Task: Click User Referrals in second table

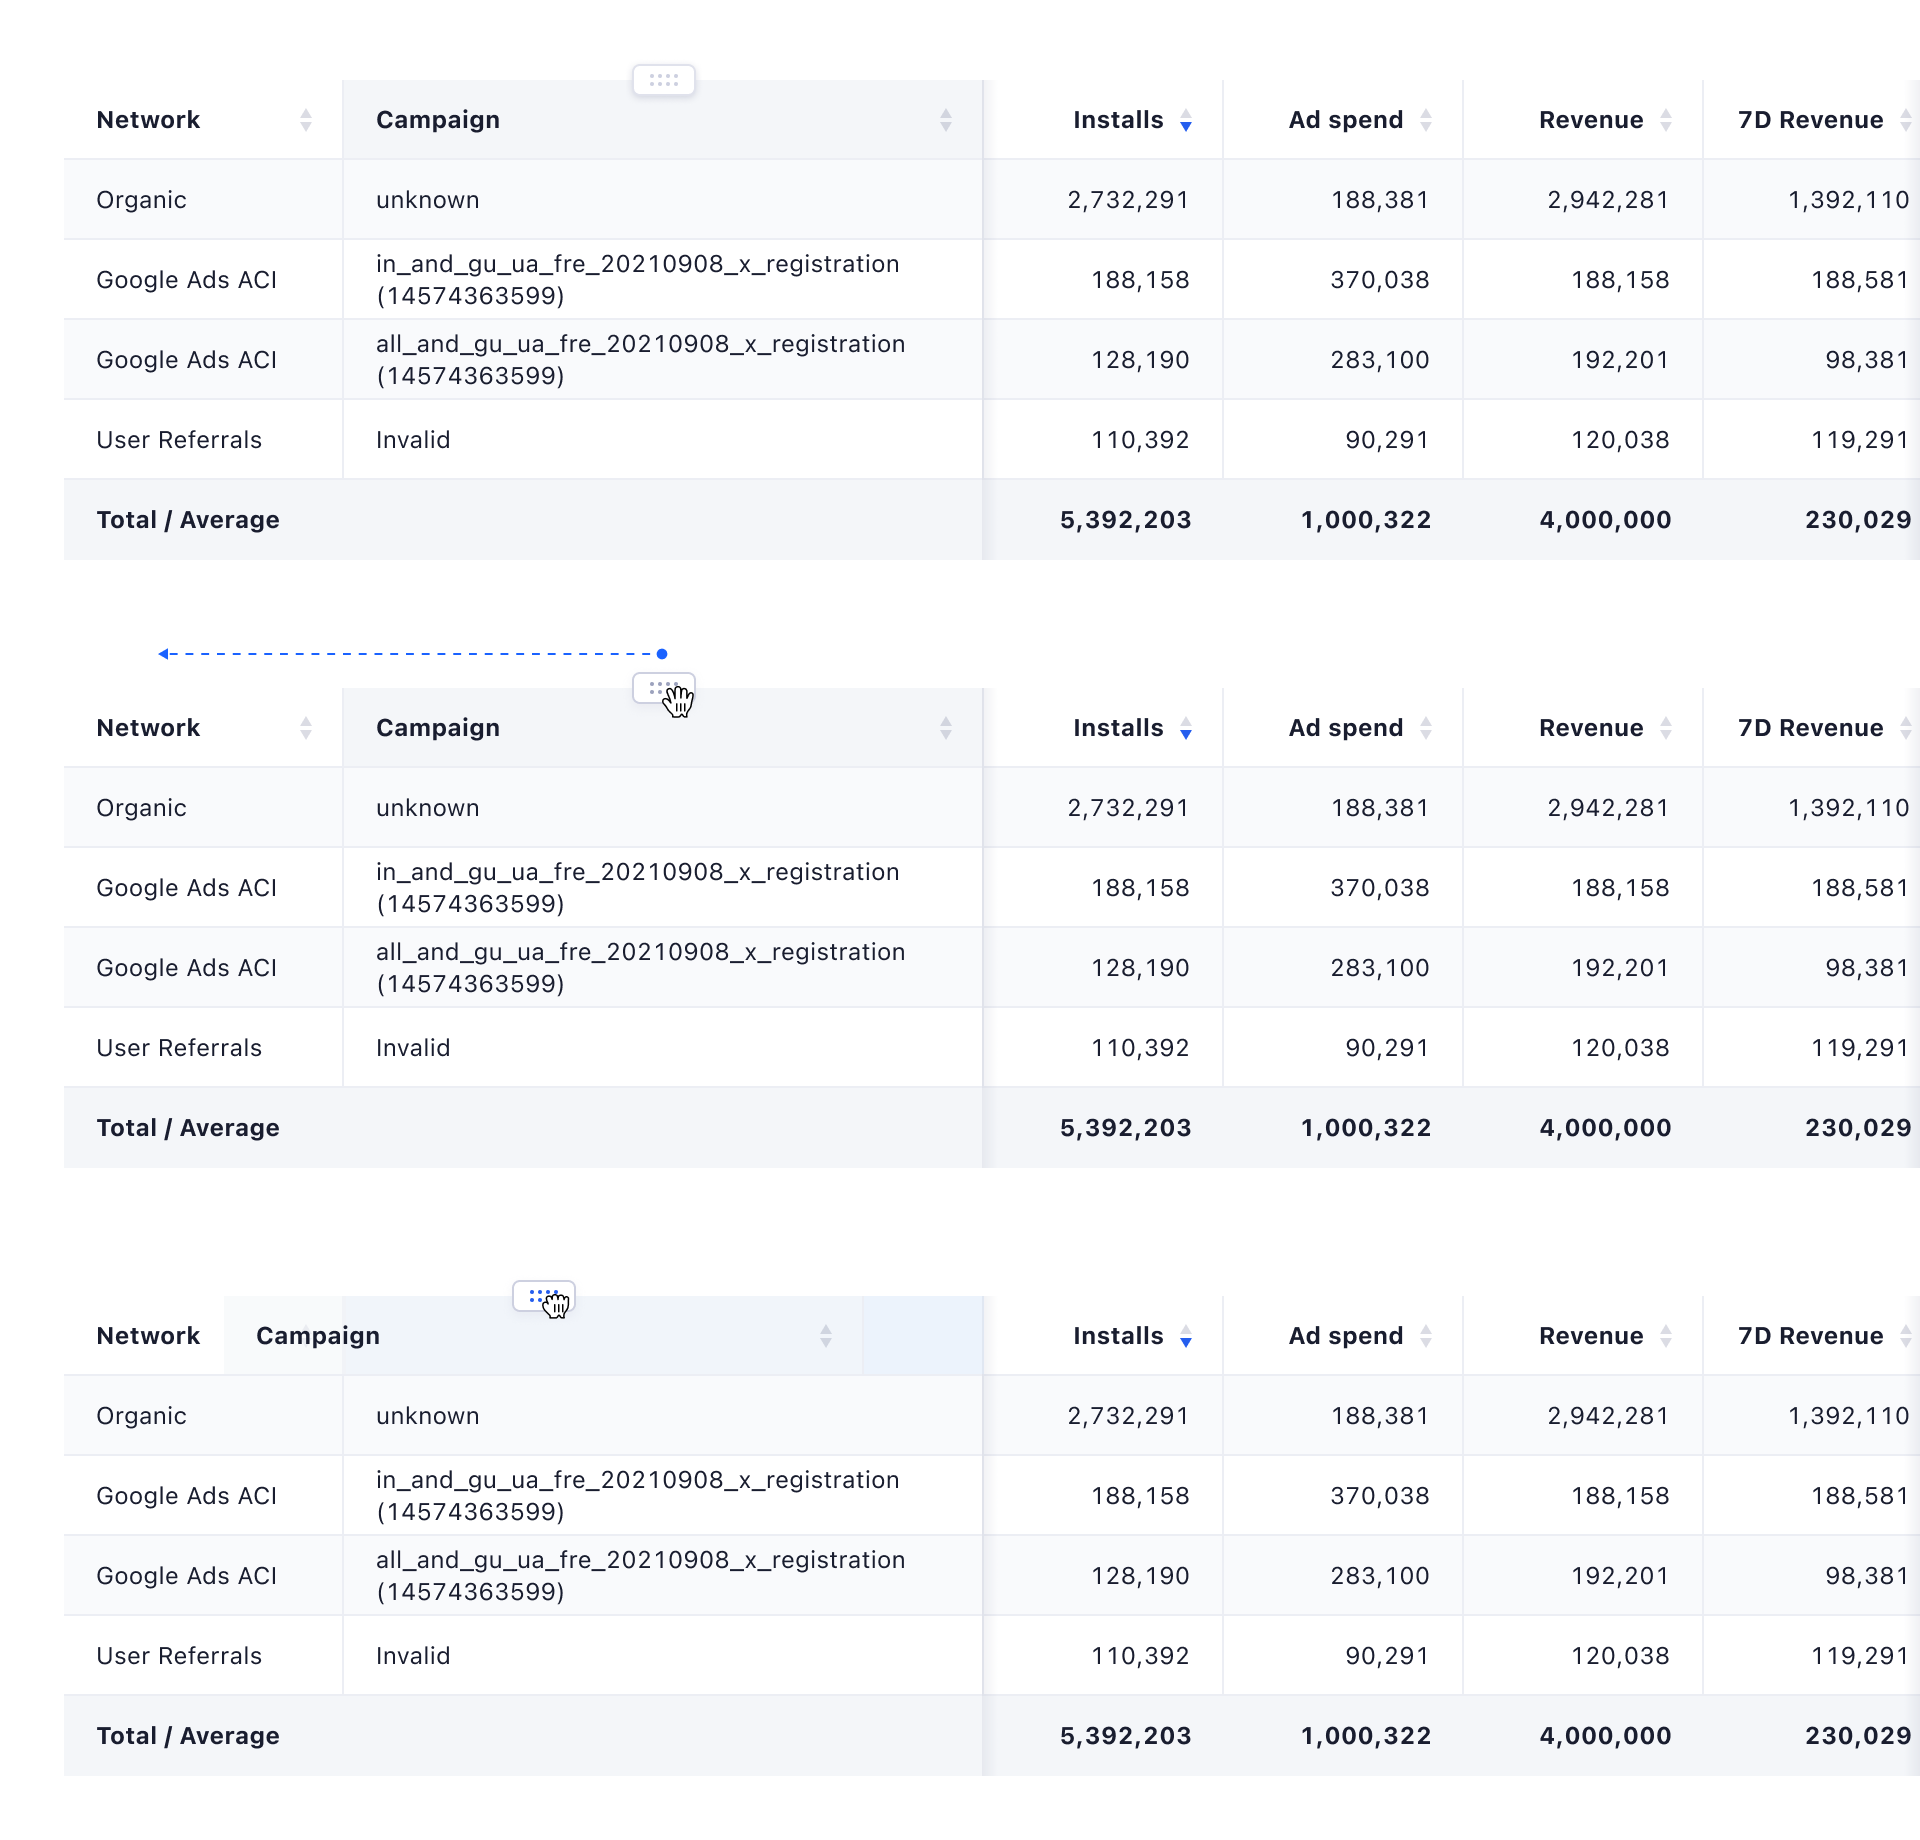Action: point(179,1048)
